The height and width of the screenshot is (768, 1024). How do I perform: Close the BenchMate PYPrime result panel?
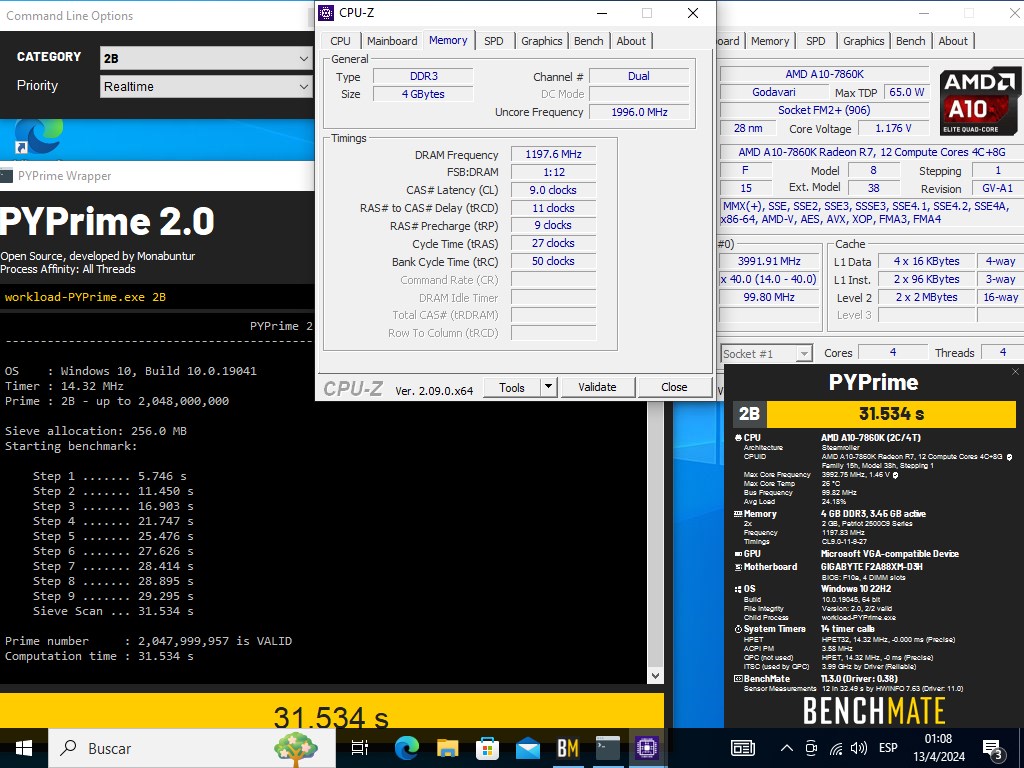pos(1015,372)
